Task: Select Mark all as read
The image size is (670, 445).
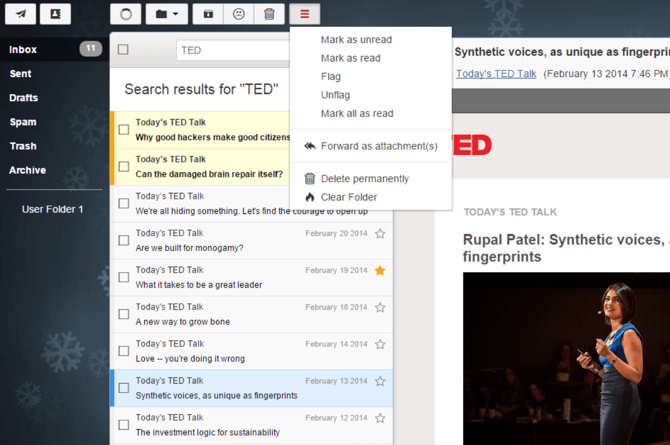Action: coord(357,113)
